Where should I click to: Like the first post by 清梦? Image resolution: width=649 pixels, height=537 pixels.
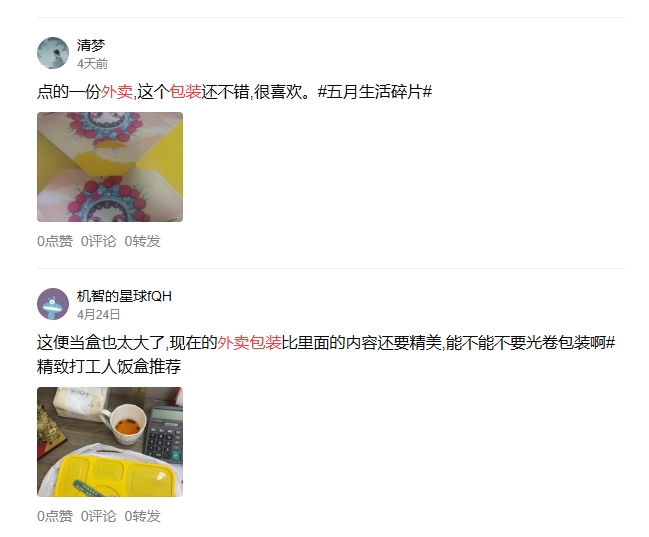coord(55,241)
